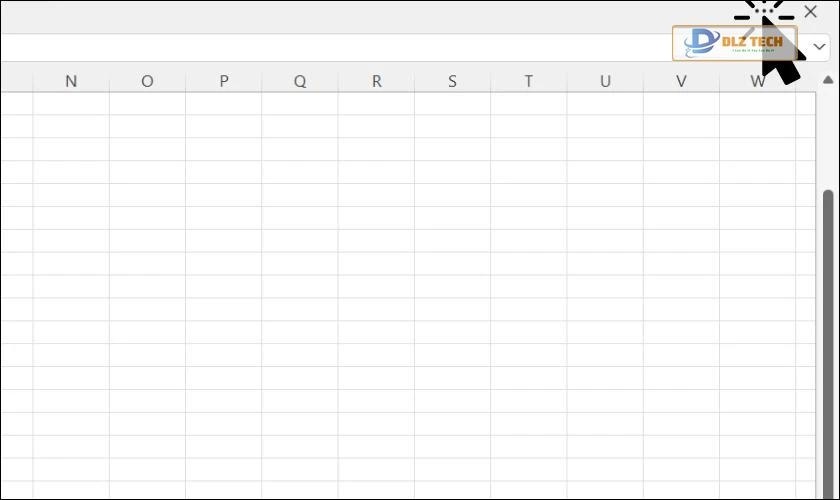The height and width of the screenshot is (500, 840).
Task: Select column Q header
Action: point(300,81)
